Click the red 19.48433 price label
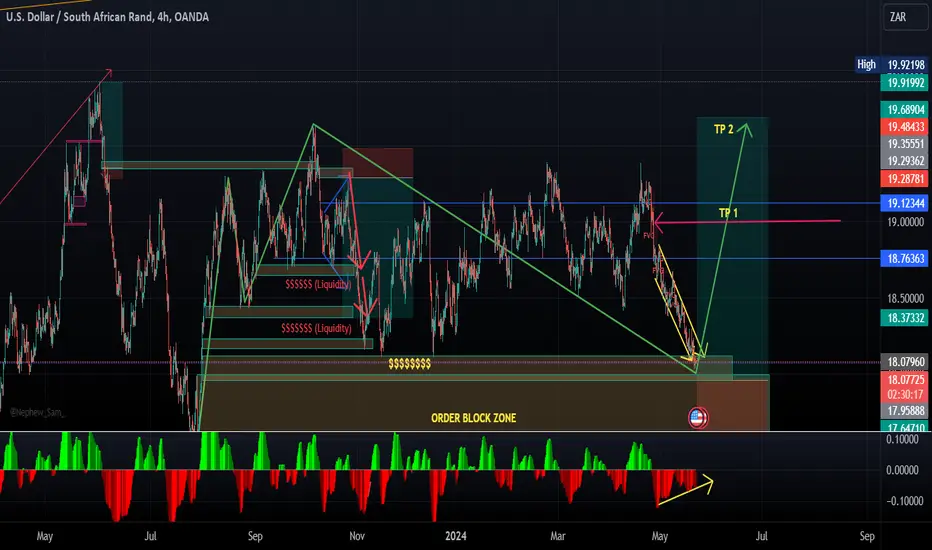 point(905,127)
